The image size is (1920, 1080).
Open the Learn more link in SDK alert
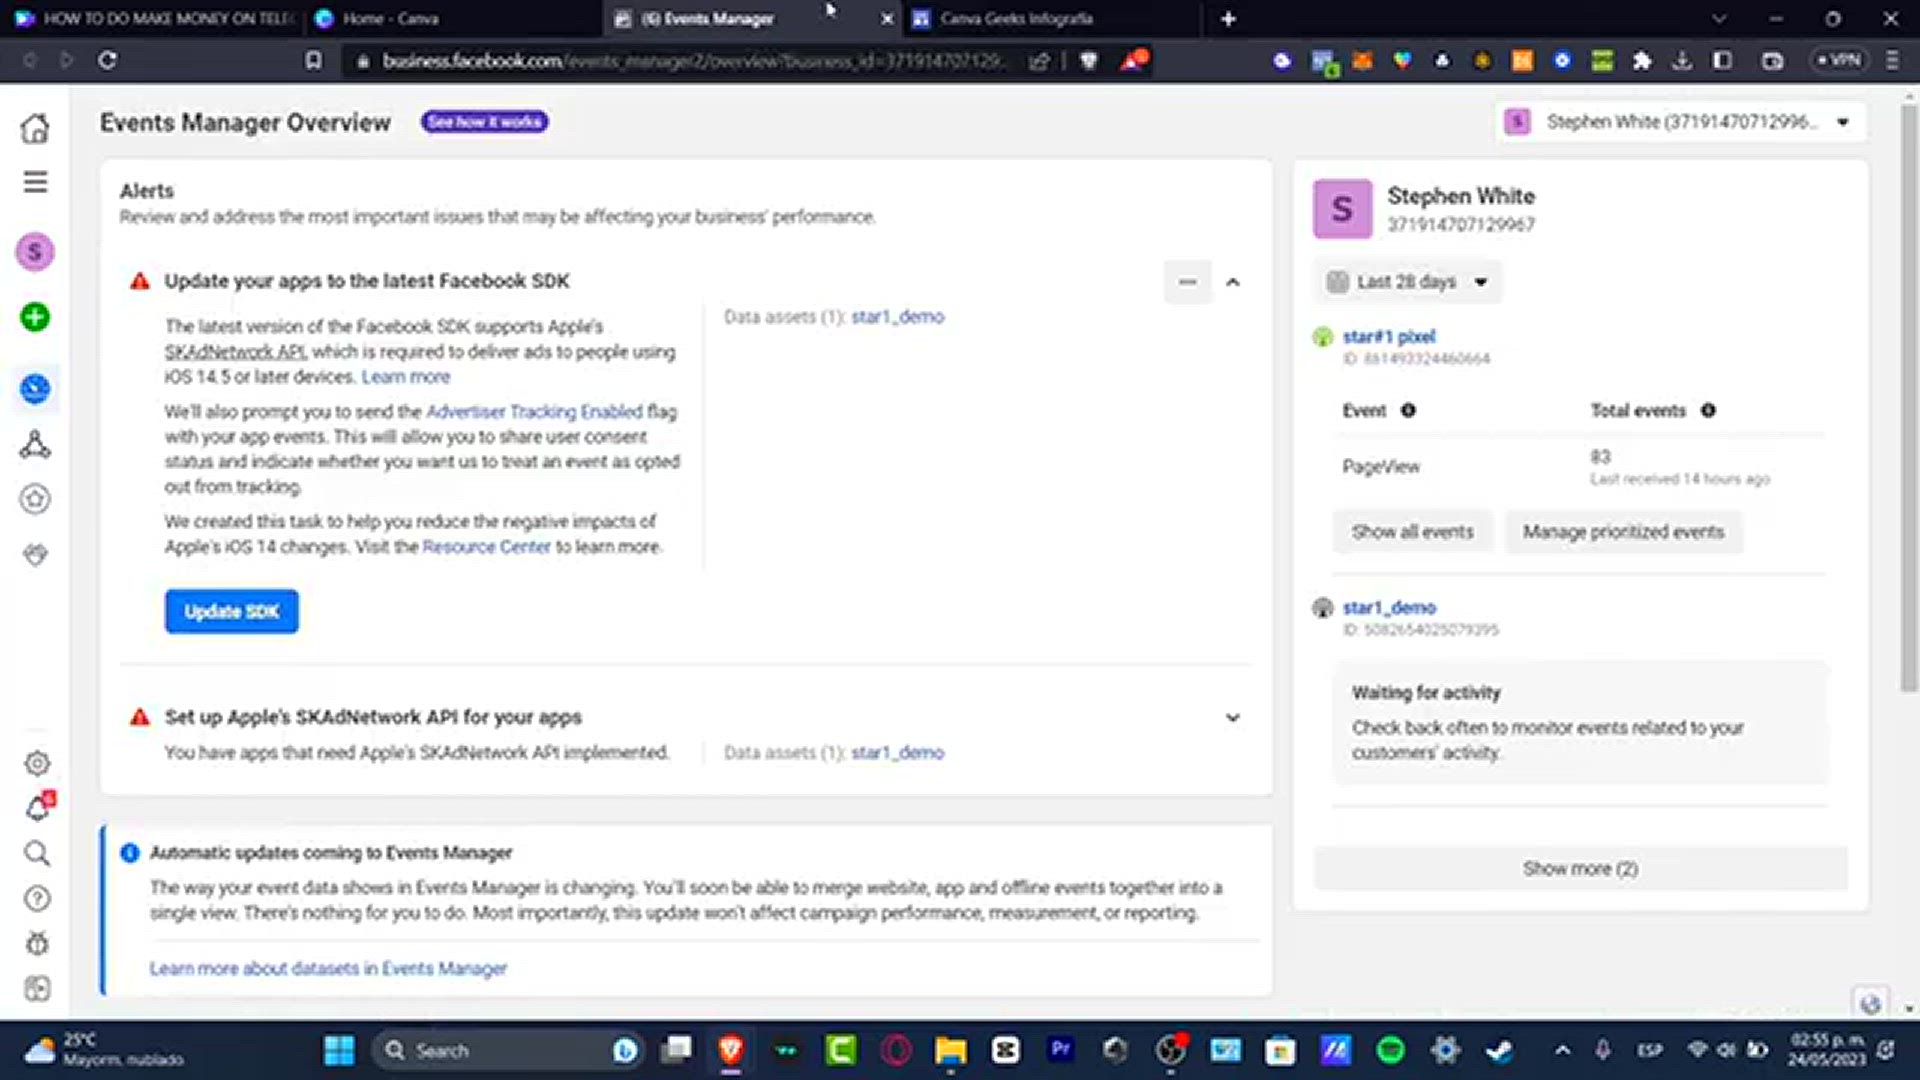coord(406,377)
